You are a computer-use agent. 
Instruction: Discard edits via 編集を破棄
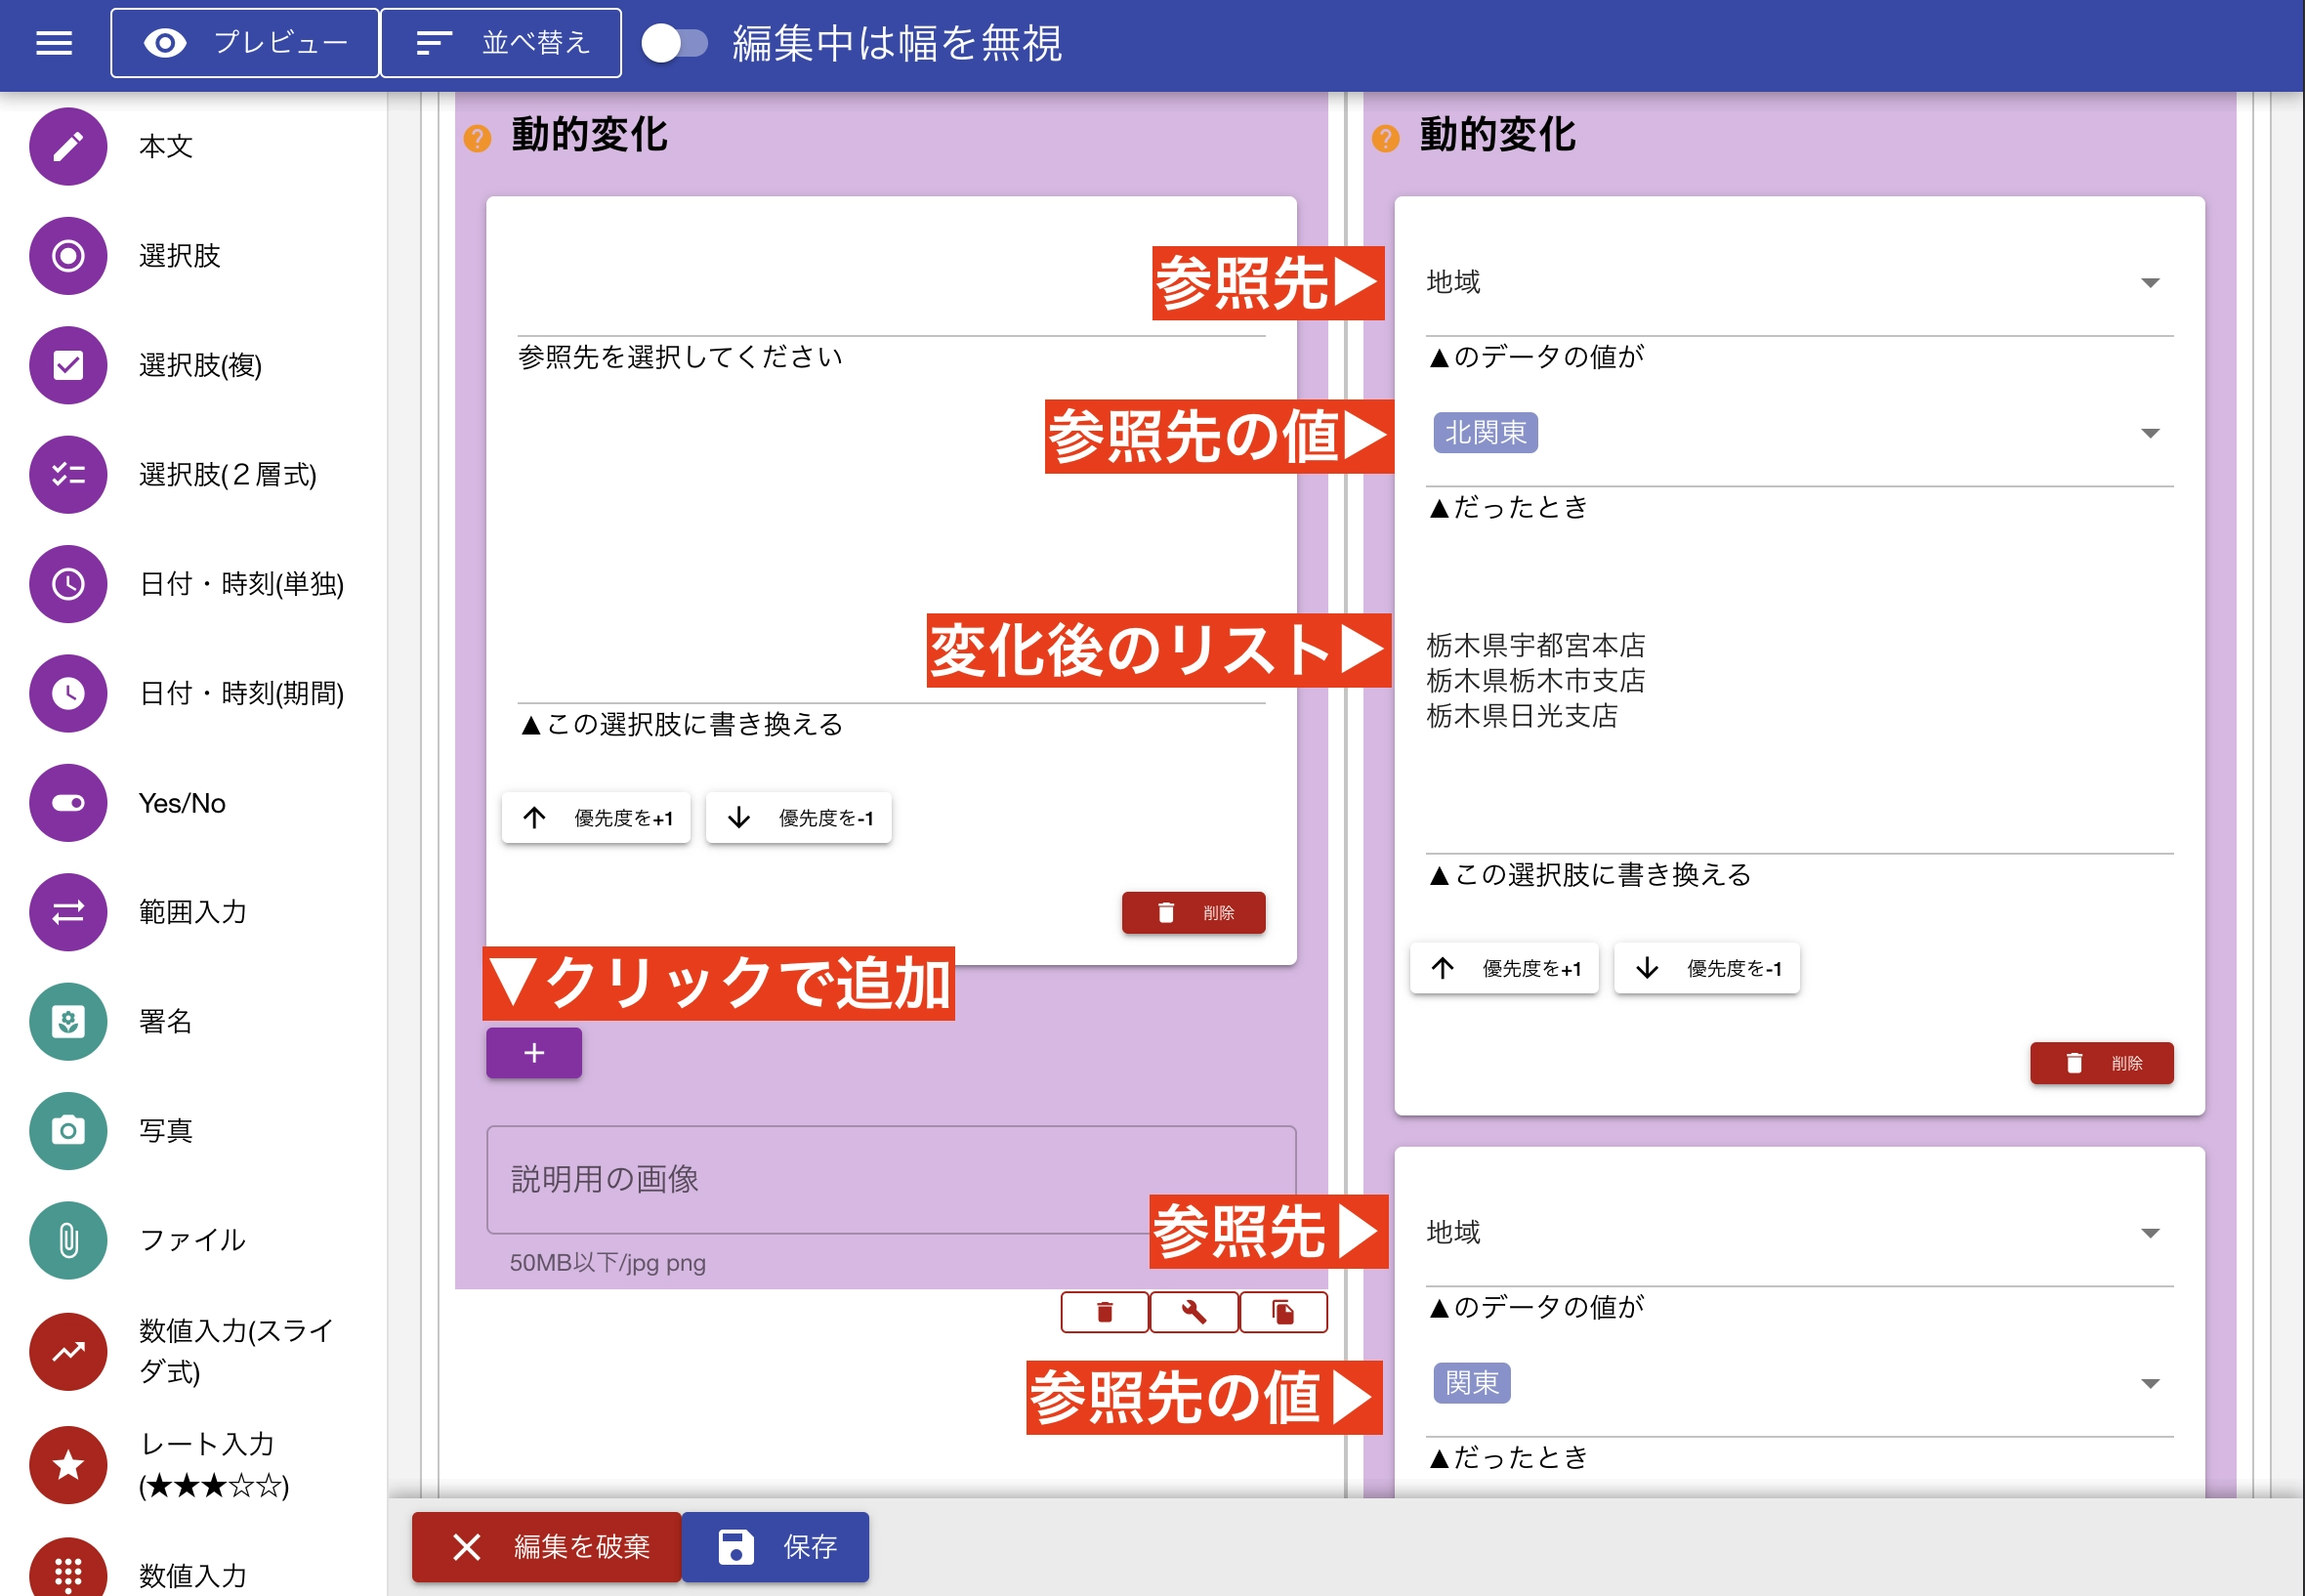tap(546, 1546)
